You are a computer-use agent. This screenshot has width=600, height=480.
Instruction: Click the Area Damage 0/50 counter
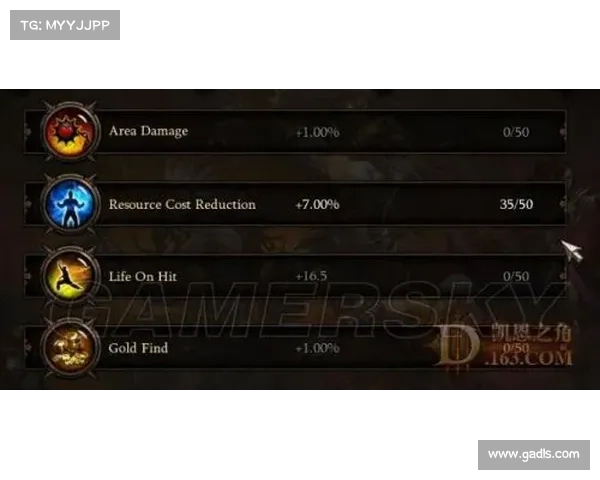pos(516,132)
